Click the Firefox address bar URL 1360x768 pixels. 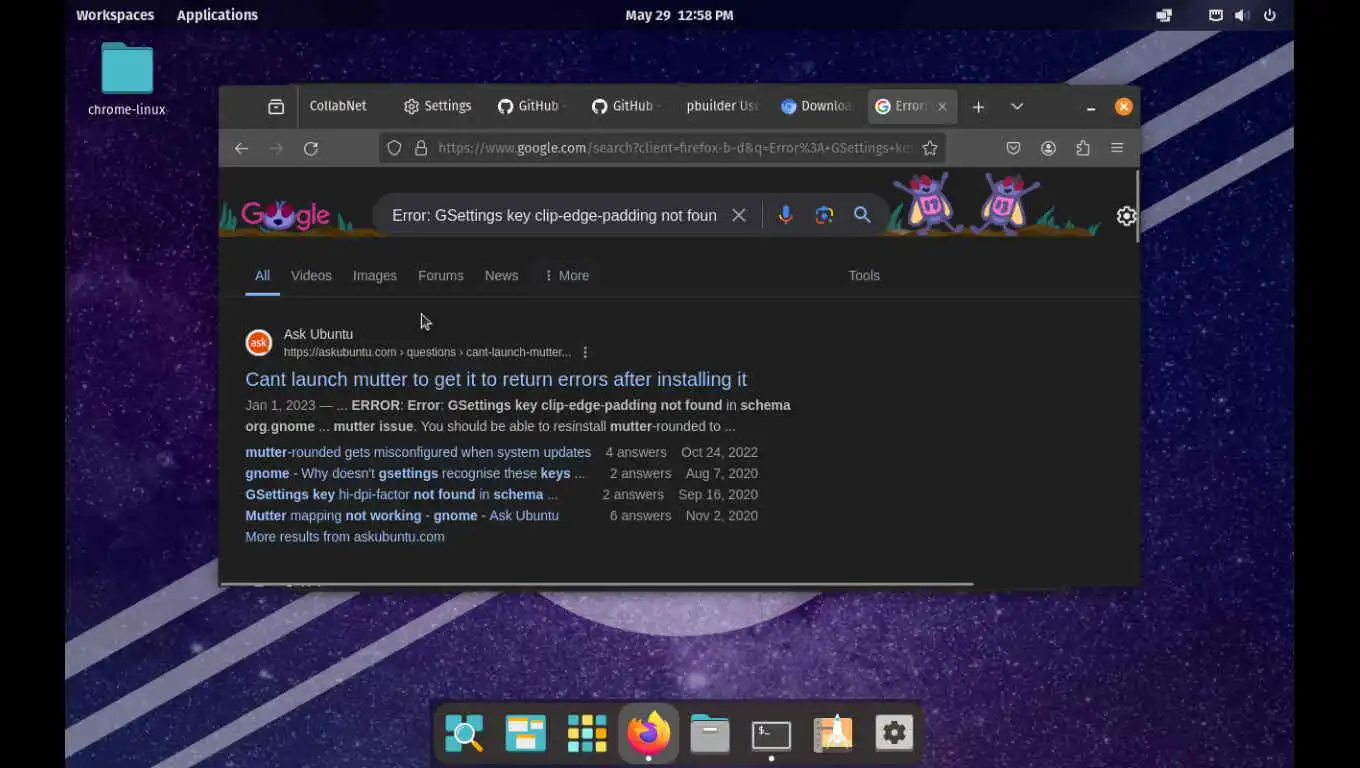674,148
